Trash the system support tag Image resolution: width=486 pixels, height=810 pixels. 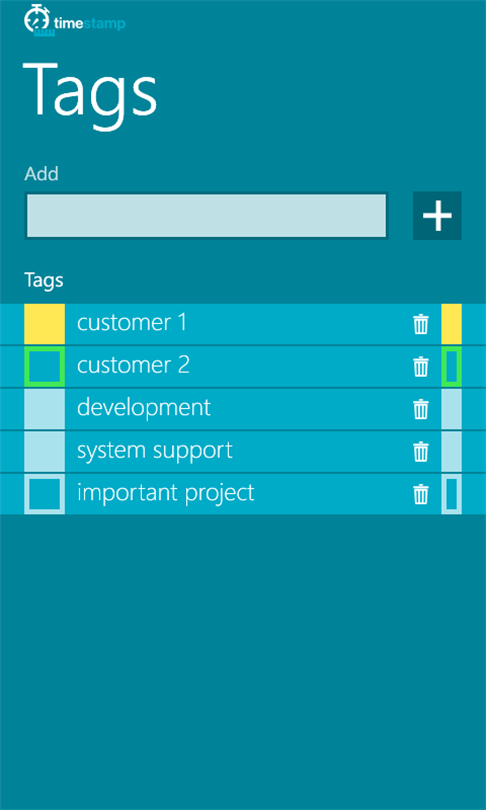(421, 451)
